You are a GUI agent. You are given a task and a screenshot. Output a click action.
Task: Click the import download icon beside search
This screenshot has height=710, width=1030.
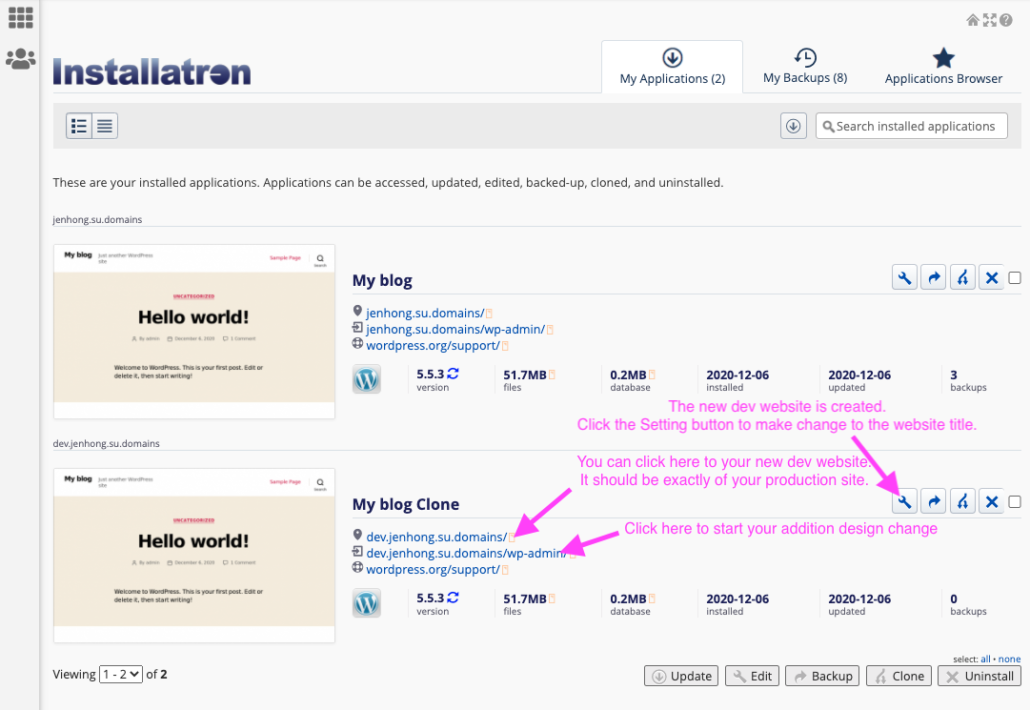coord(793,125)
